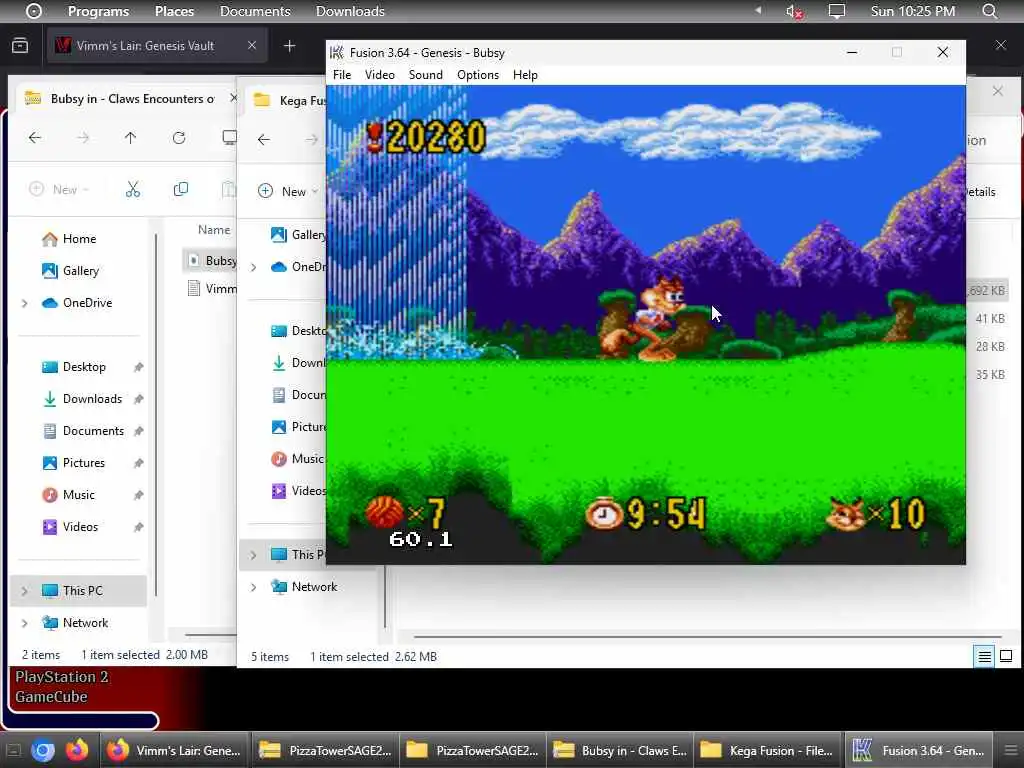Switch to Fusion 3.64 taskbar window
This screenshot has width=1024, height=768.
(919, 751)
